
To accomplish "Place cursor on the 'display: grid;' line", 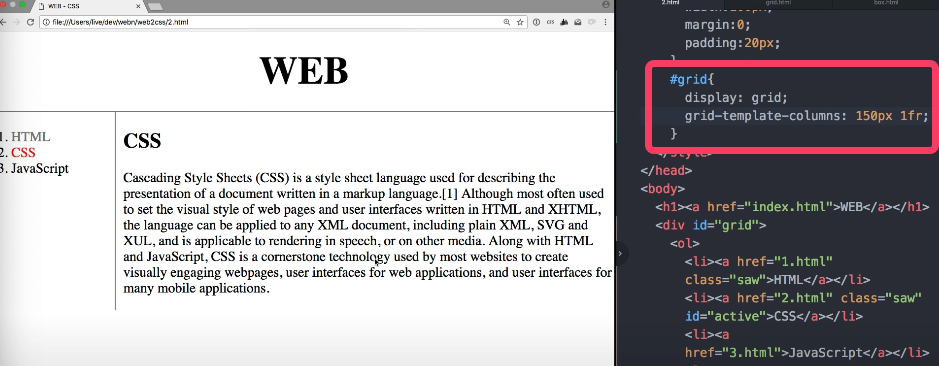I will (x=737, y=98).
